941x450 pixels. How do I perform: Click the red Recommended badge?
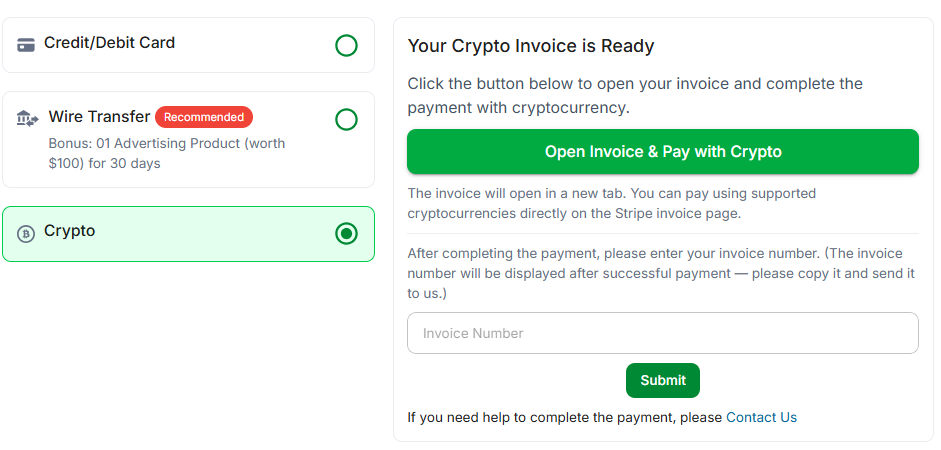pyautogui.click(x=204, y=117)
